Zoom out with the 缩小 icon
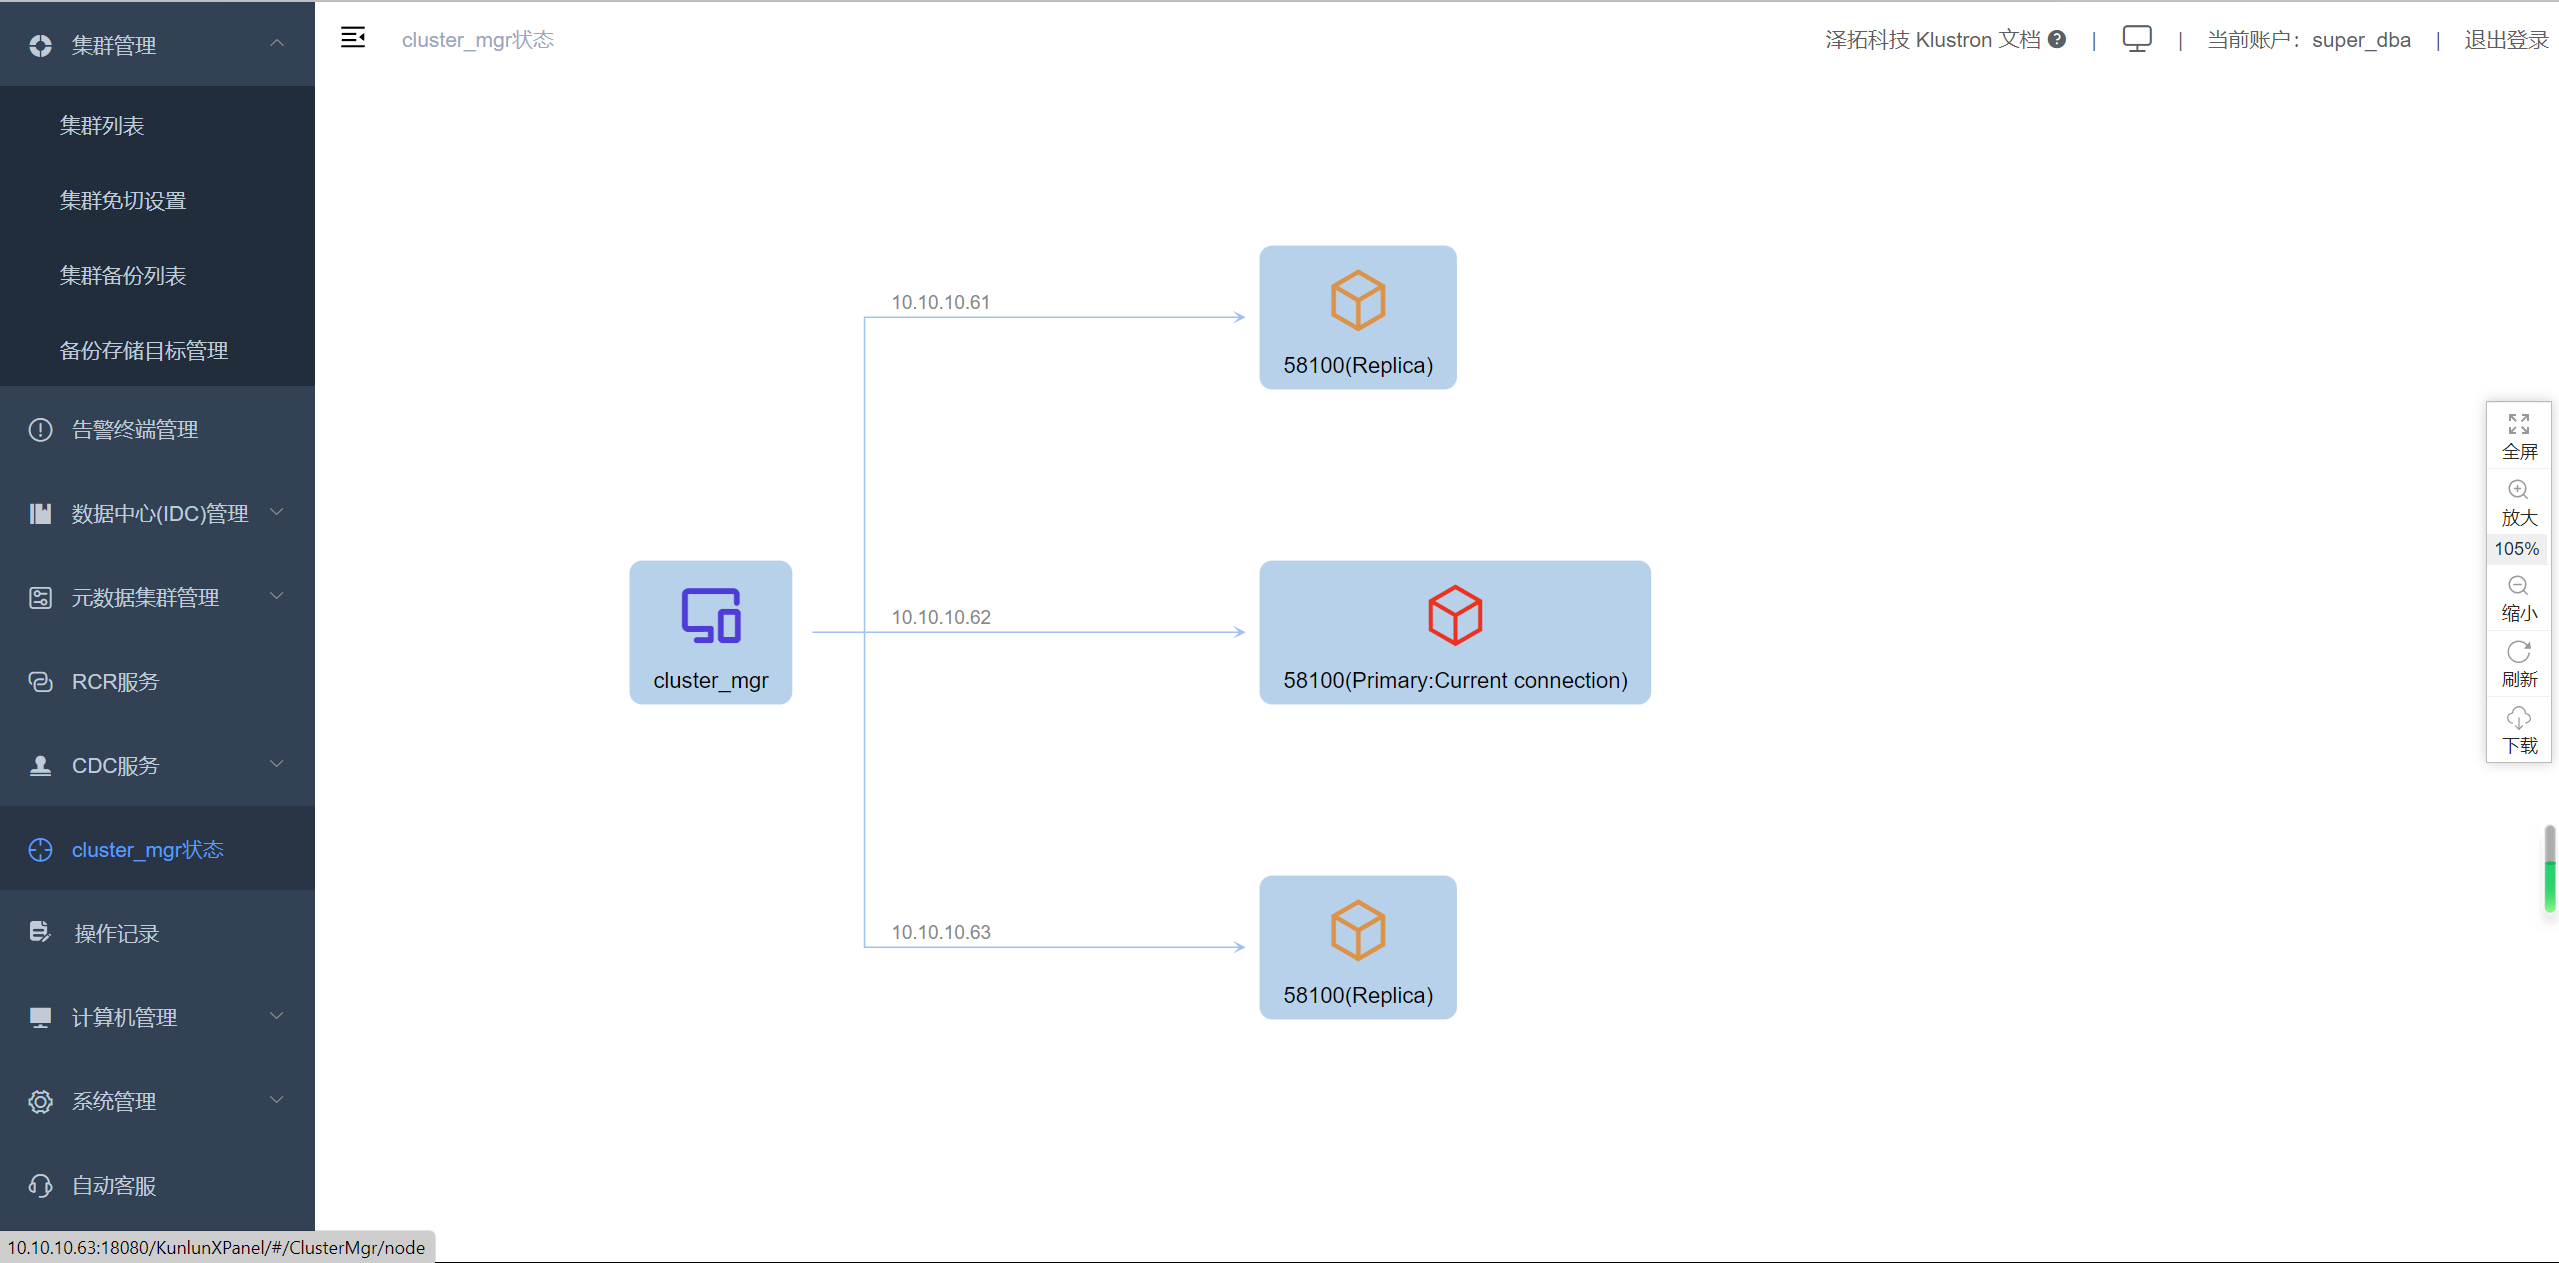 pyautogui.click(x=2518, y=586)
